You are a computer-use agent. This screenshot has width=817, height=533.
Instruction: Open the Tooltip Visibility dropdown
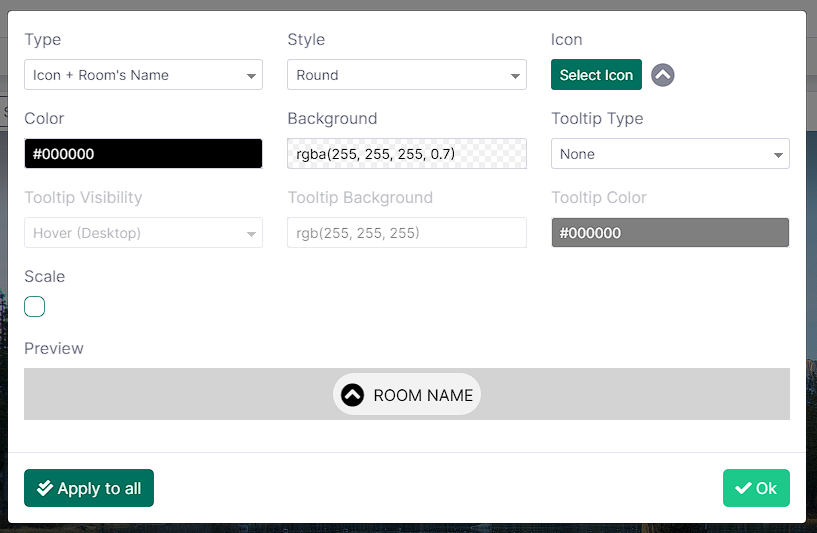143,233
